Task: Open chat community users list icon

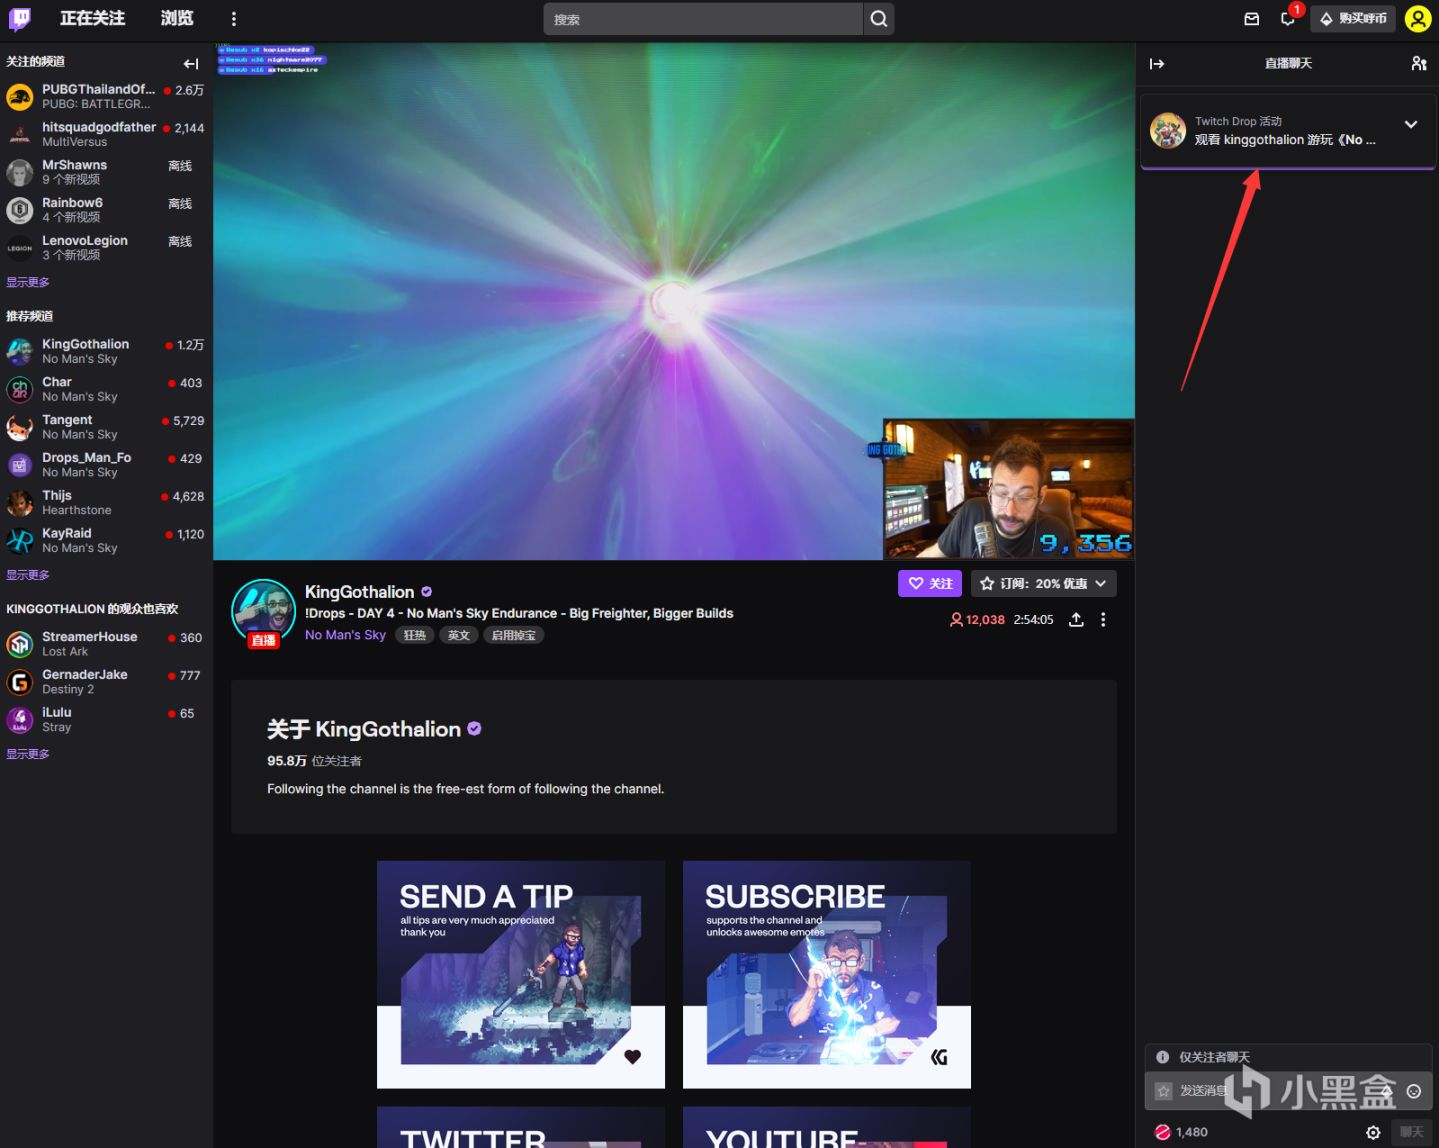Action: [x=1418, y=63]
